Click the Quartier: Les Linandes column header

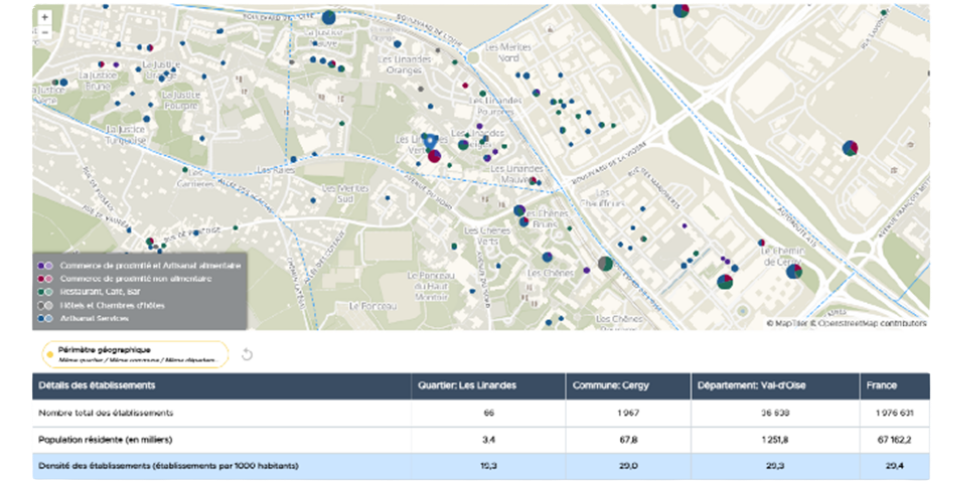click(488, 386)
